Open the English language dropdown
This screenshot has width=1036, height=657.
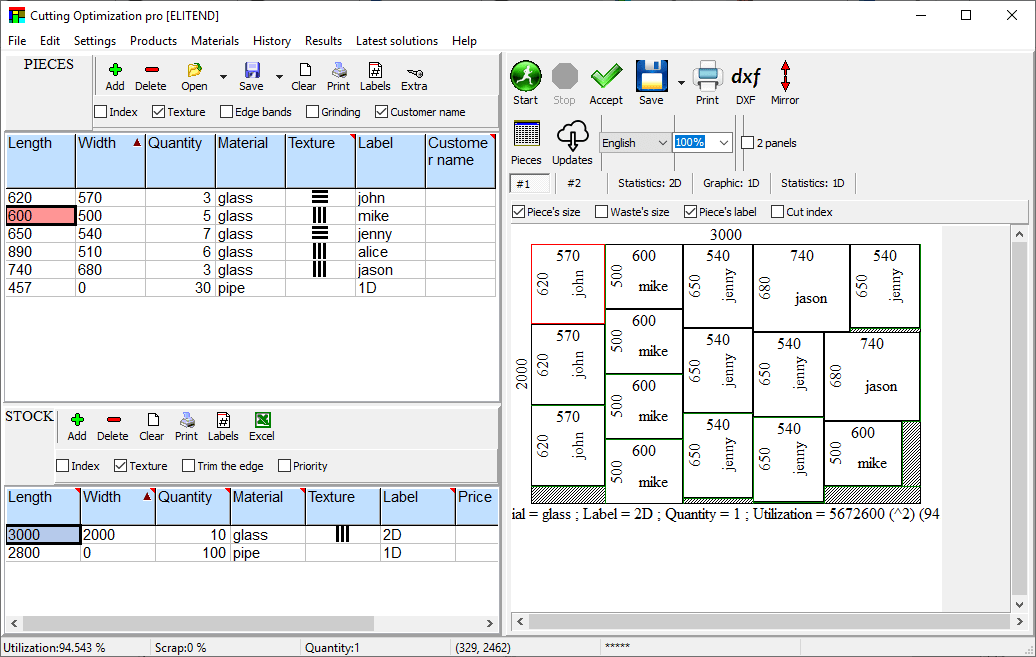coord(661,142)
